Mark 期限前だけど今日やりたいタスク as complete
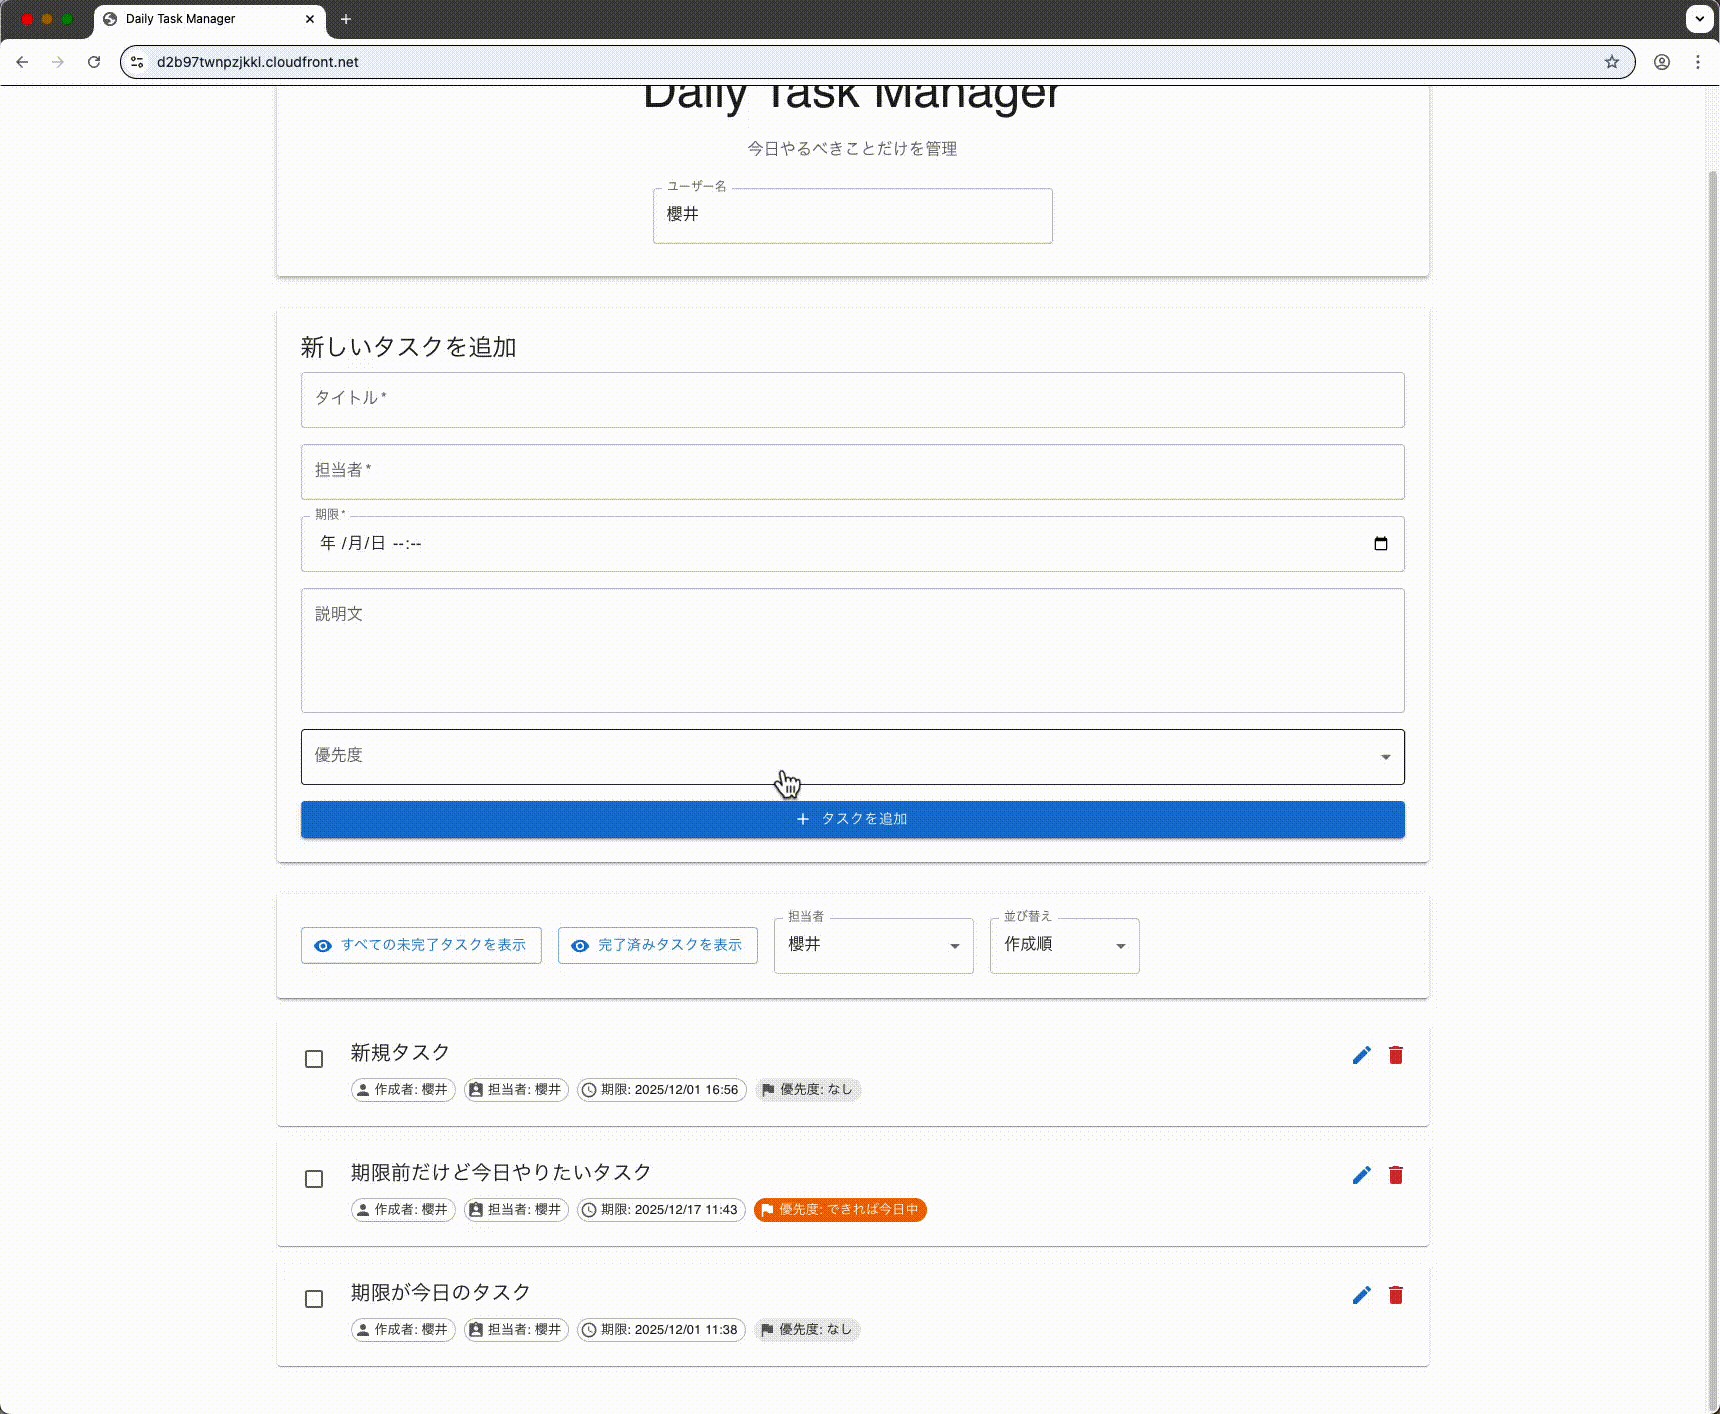The height and width of the screenshot is (1414, 1720). click(x=314, y=1179)
